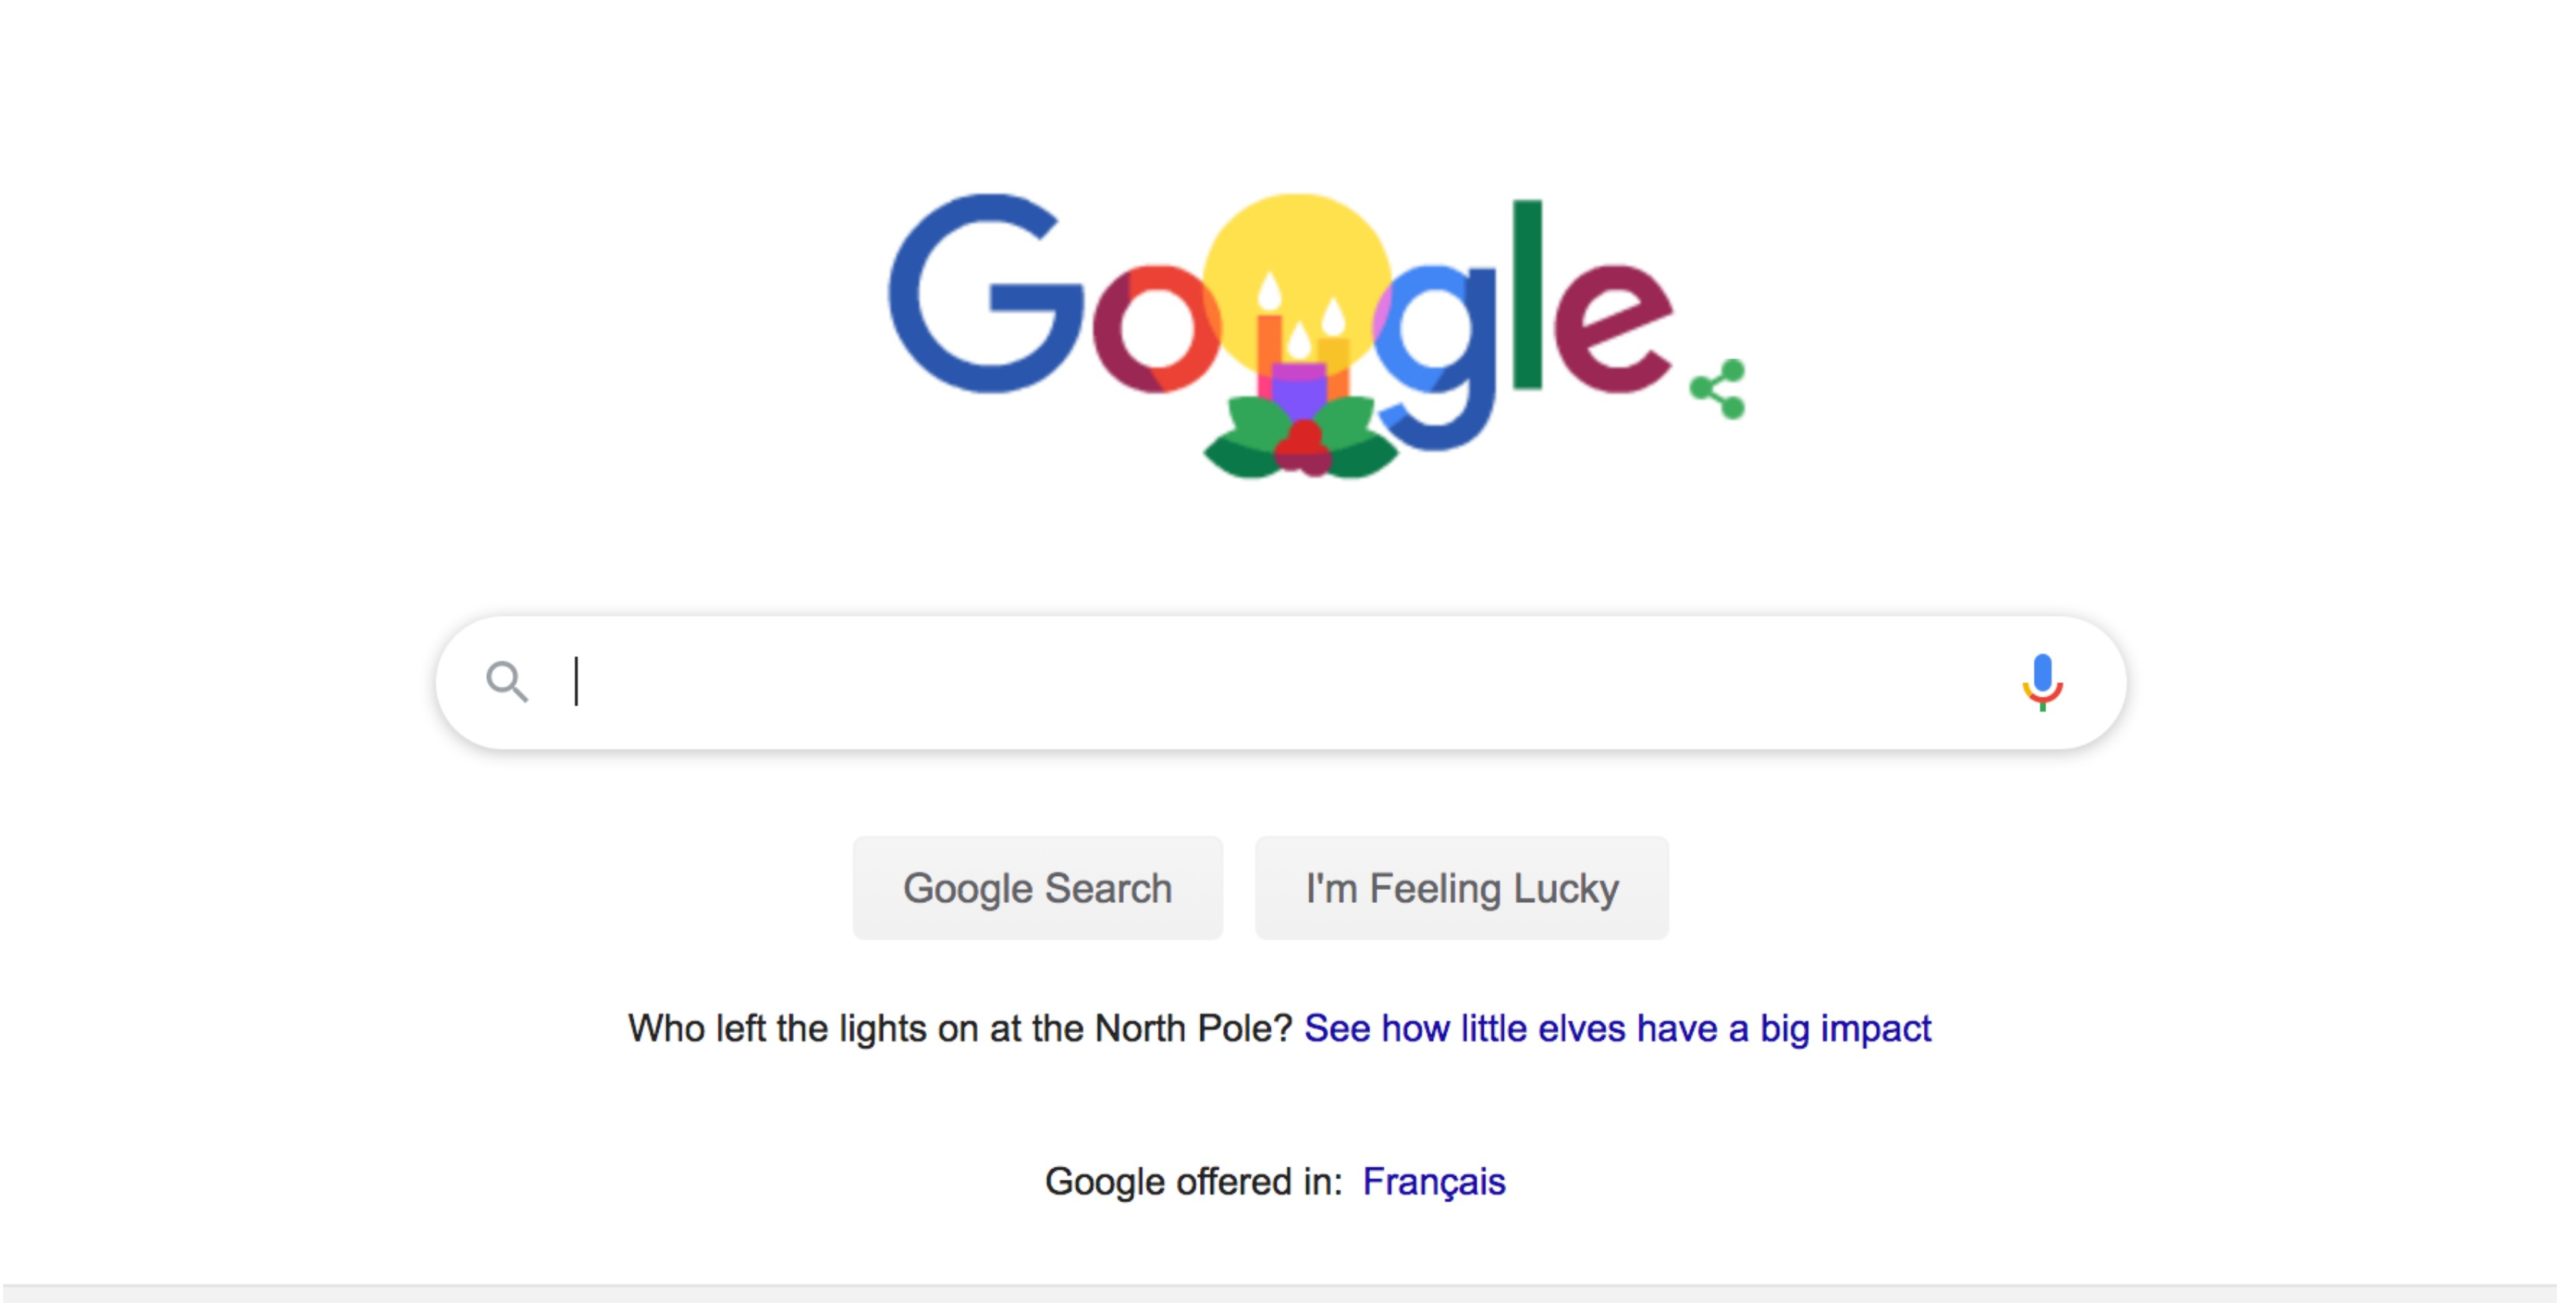Click the purple candle in the doodle
Image resolution: width=2560 pixels, height=1306 pixels.
pos(1298,390)
